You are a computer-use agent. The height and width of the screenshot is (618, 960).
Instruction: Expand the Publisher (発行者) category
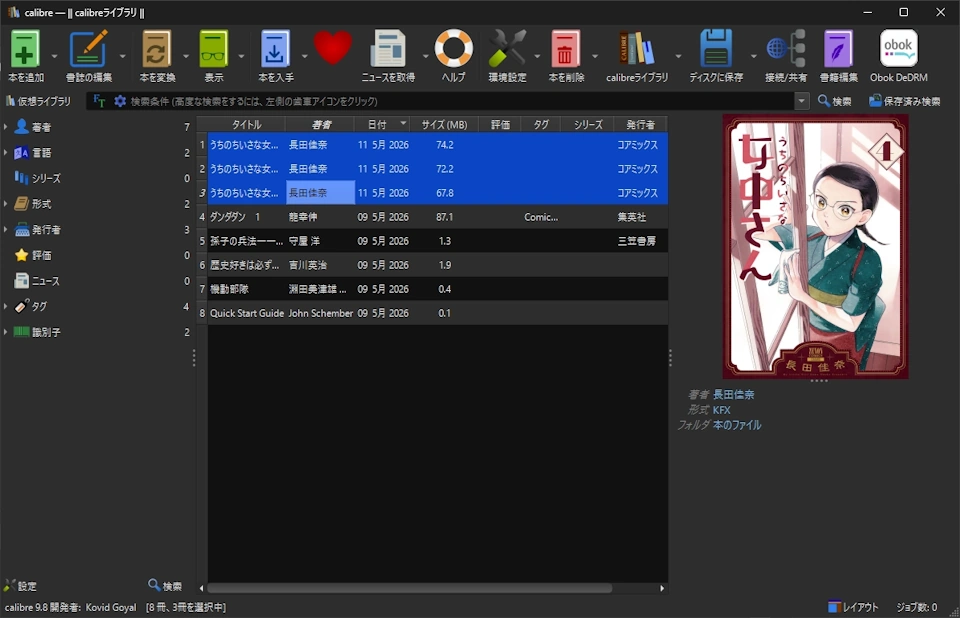(x=6, y=230)
